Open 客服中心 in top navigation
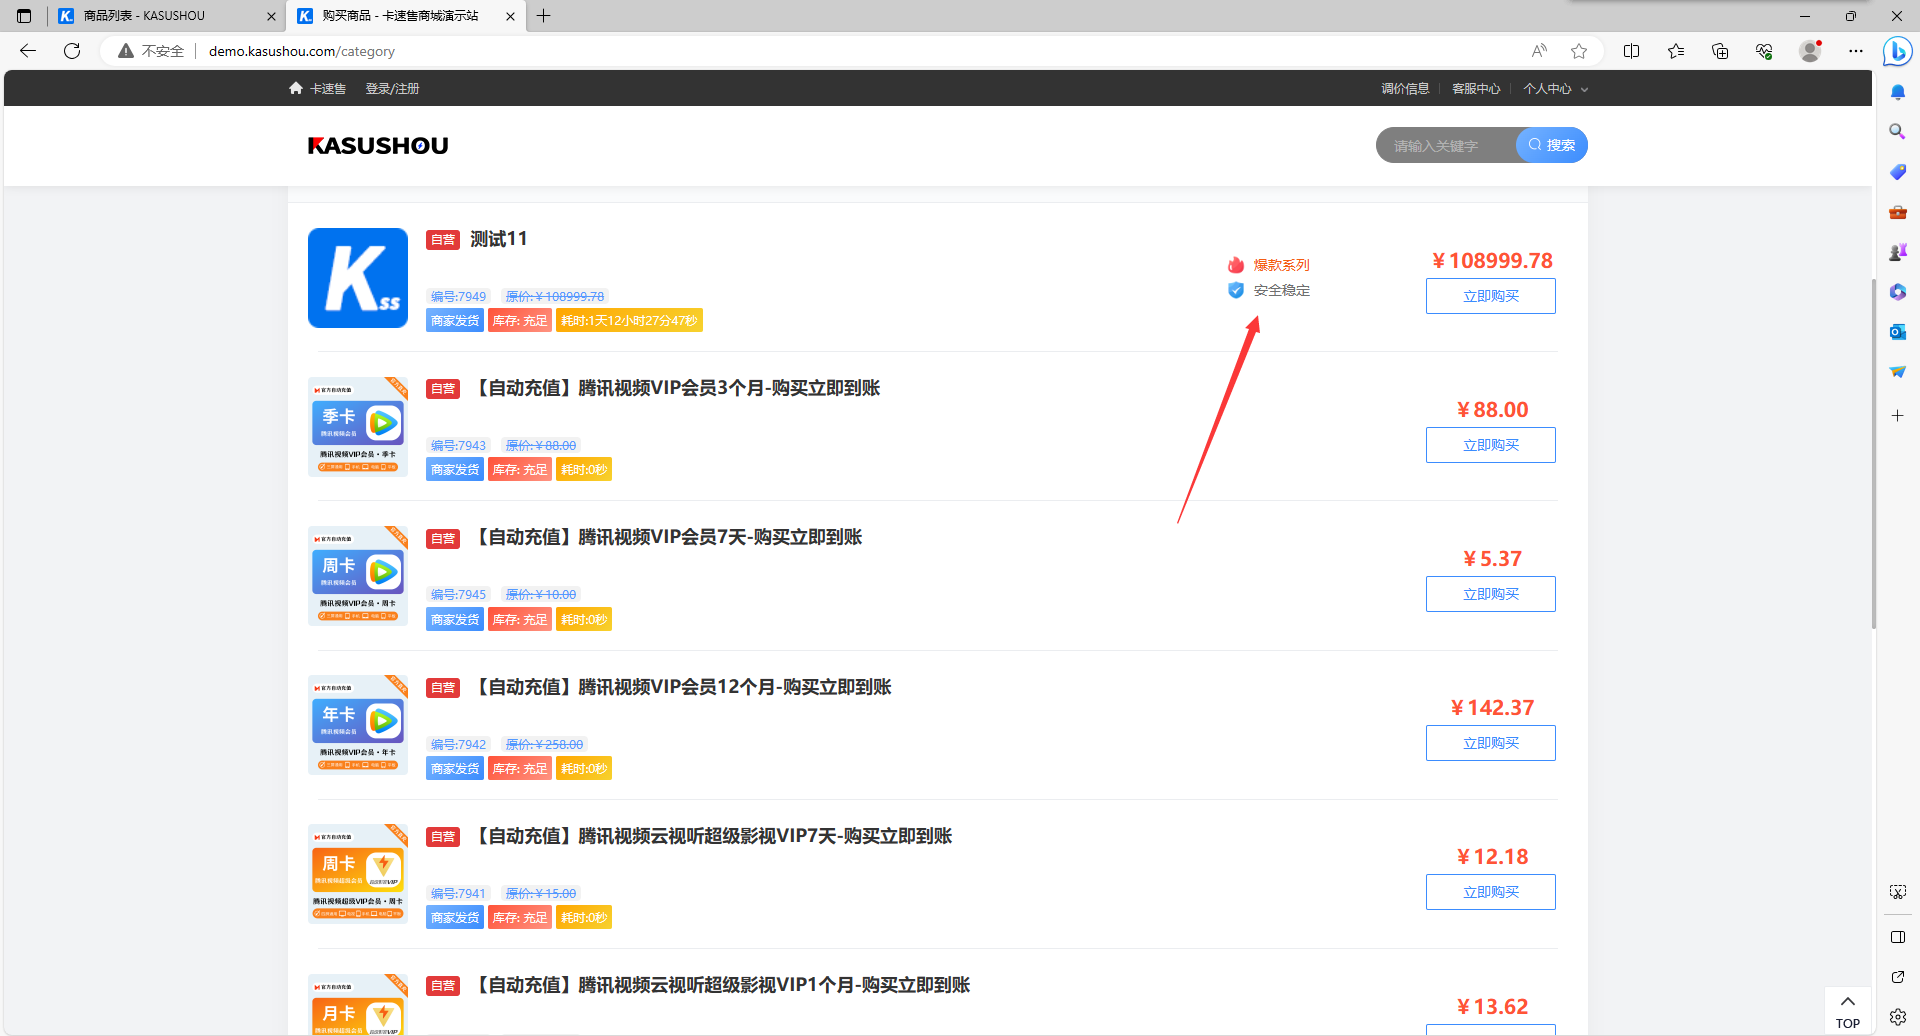The height and width of the screenshot is (1036, 1920). tap(1476, 89)
